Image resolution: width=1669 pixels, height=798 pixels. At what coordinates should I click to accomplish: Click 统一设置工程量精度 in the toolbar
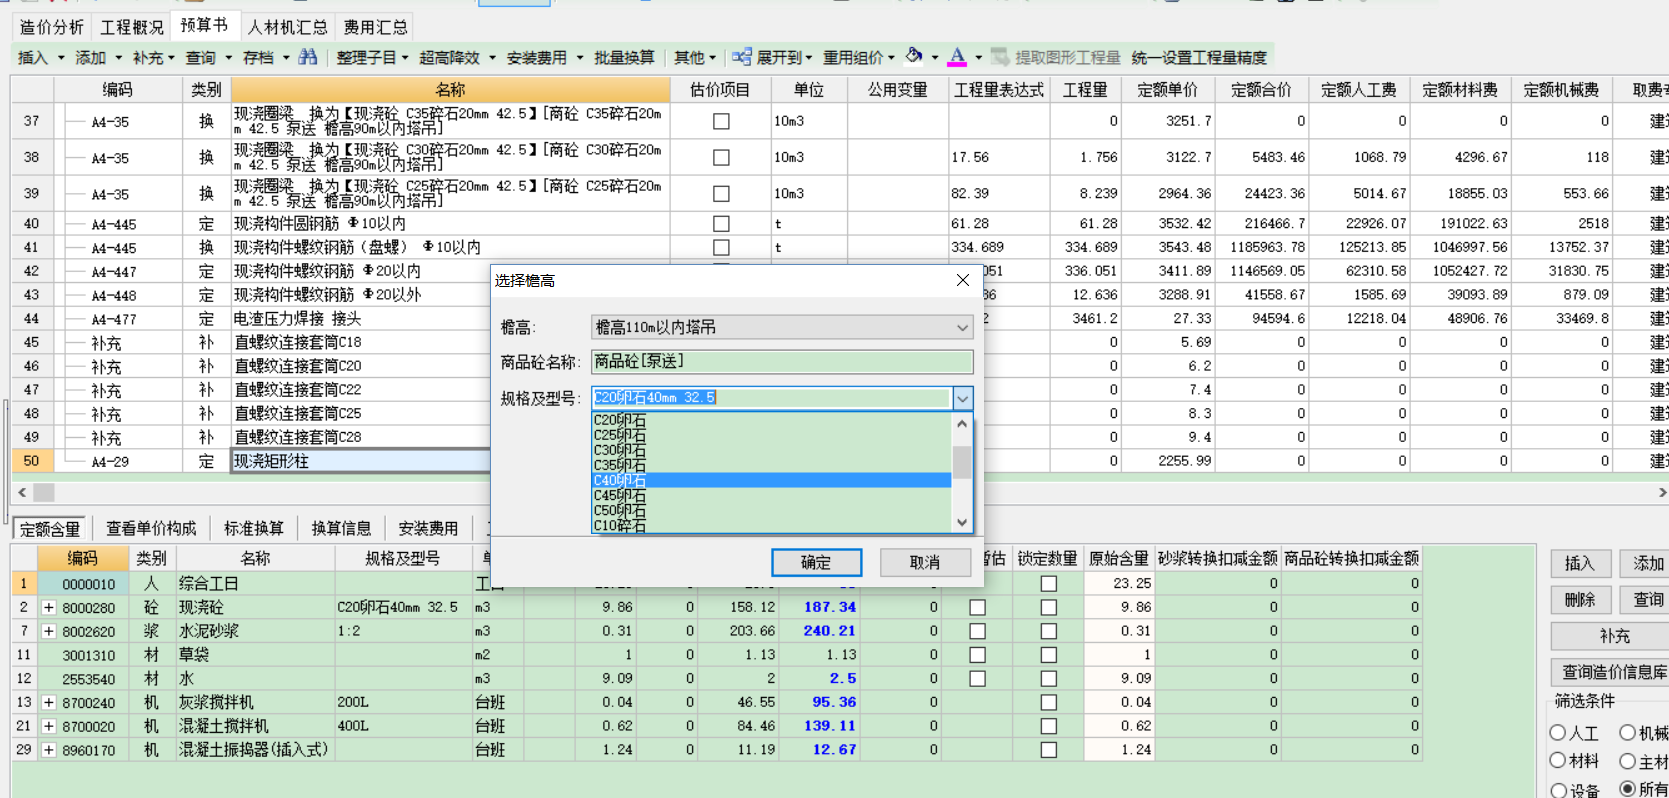1199,58
